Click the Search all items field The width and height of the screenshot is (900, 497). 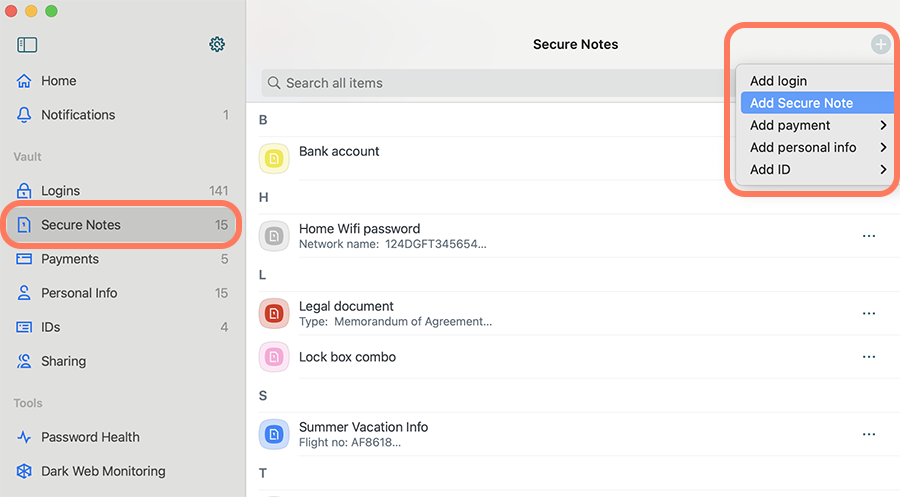[494, 83]
